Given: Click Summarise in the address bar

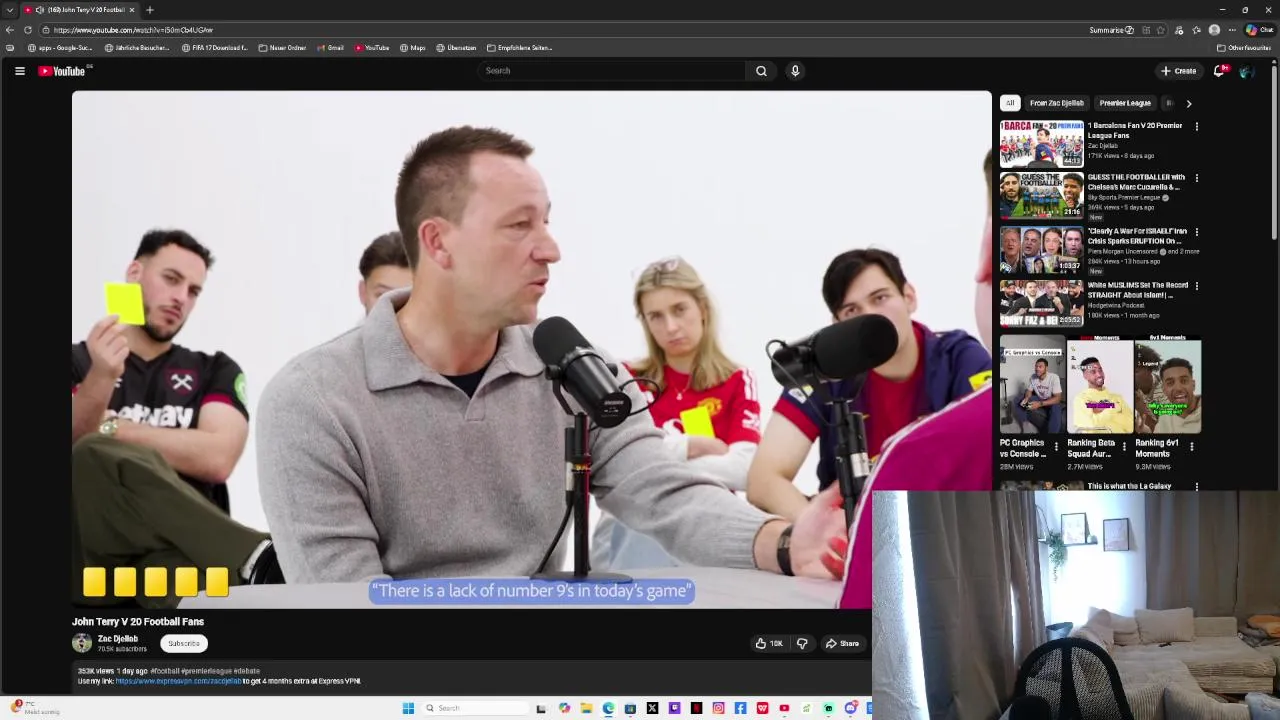Looking at the screenshot, I should [x=1112, y=30].
